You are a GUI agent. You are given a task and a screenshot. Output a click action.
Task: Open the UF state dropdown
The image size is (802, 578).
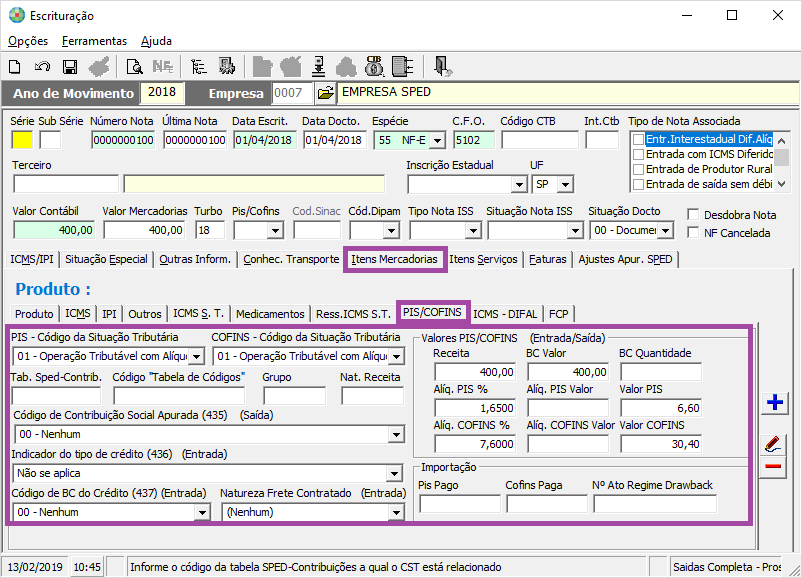565,184
